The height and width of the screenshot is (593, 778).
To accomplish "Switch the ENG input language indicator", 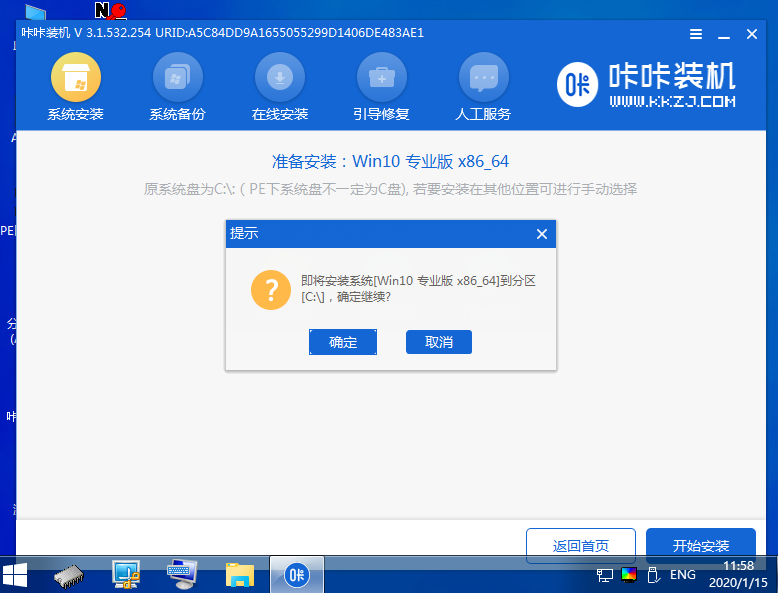I will tap(683, 575).
